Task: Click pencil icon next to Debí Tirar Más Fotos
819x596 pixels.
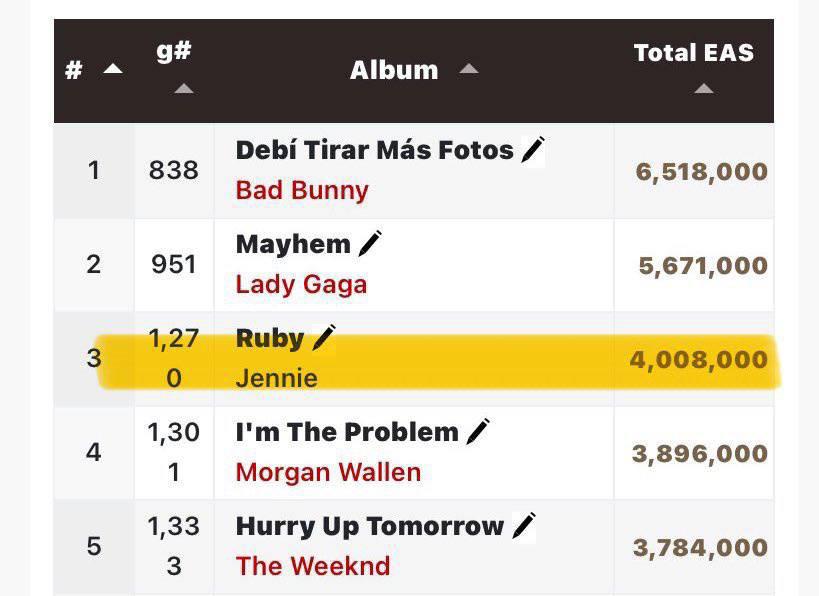Action: (x=533, y=150)
